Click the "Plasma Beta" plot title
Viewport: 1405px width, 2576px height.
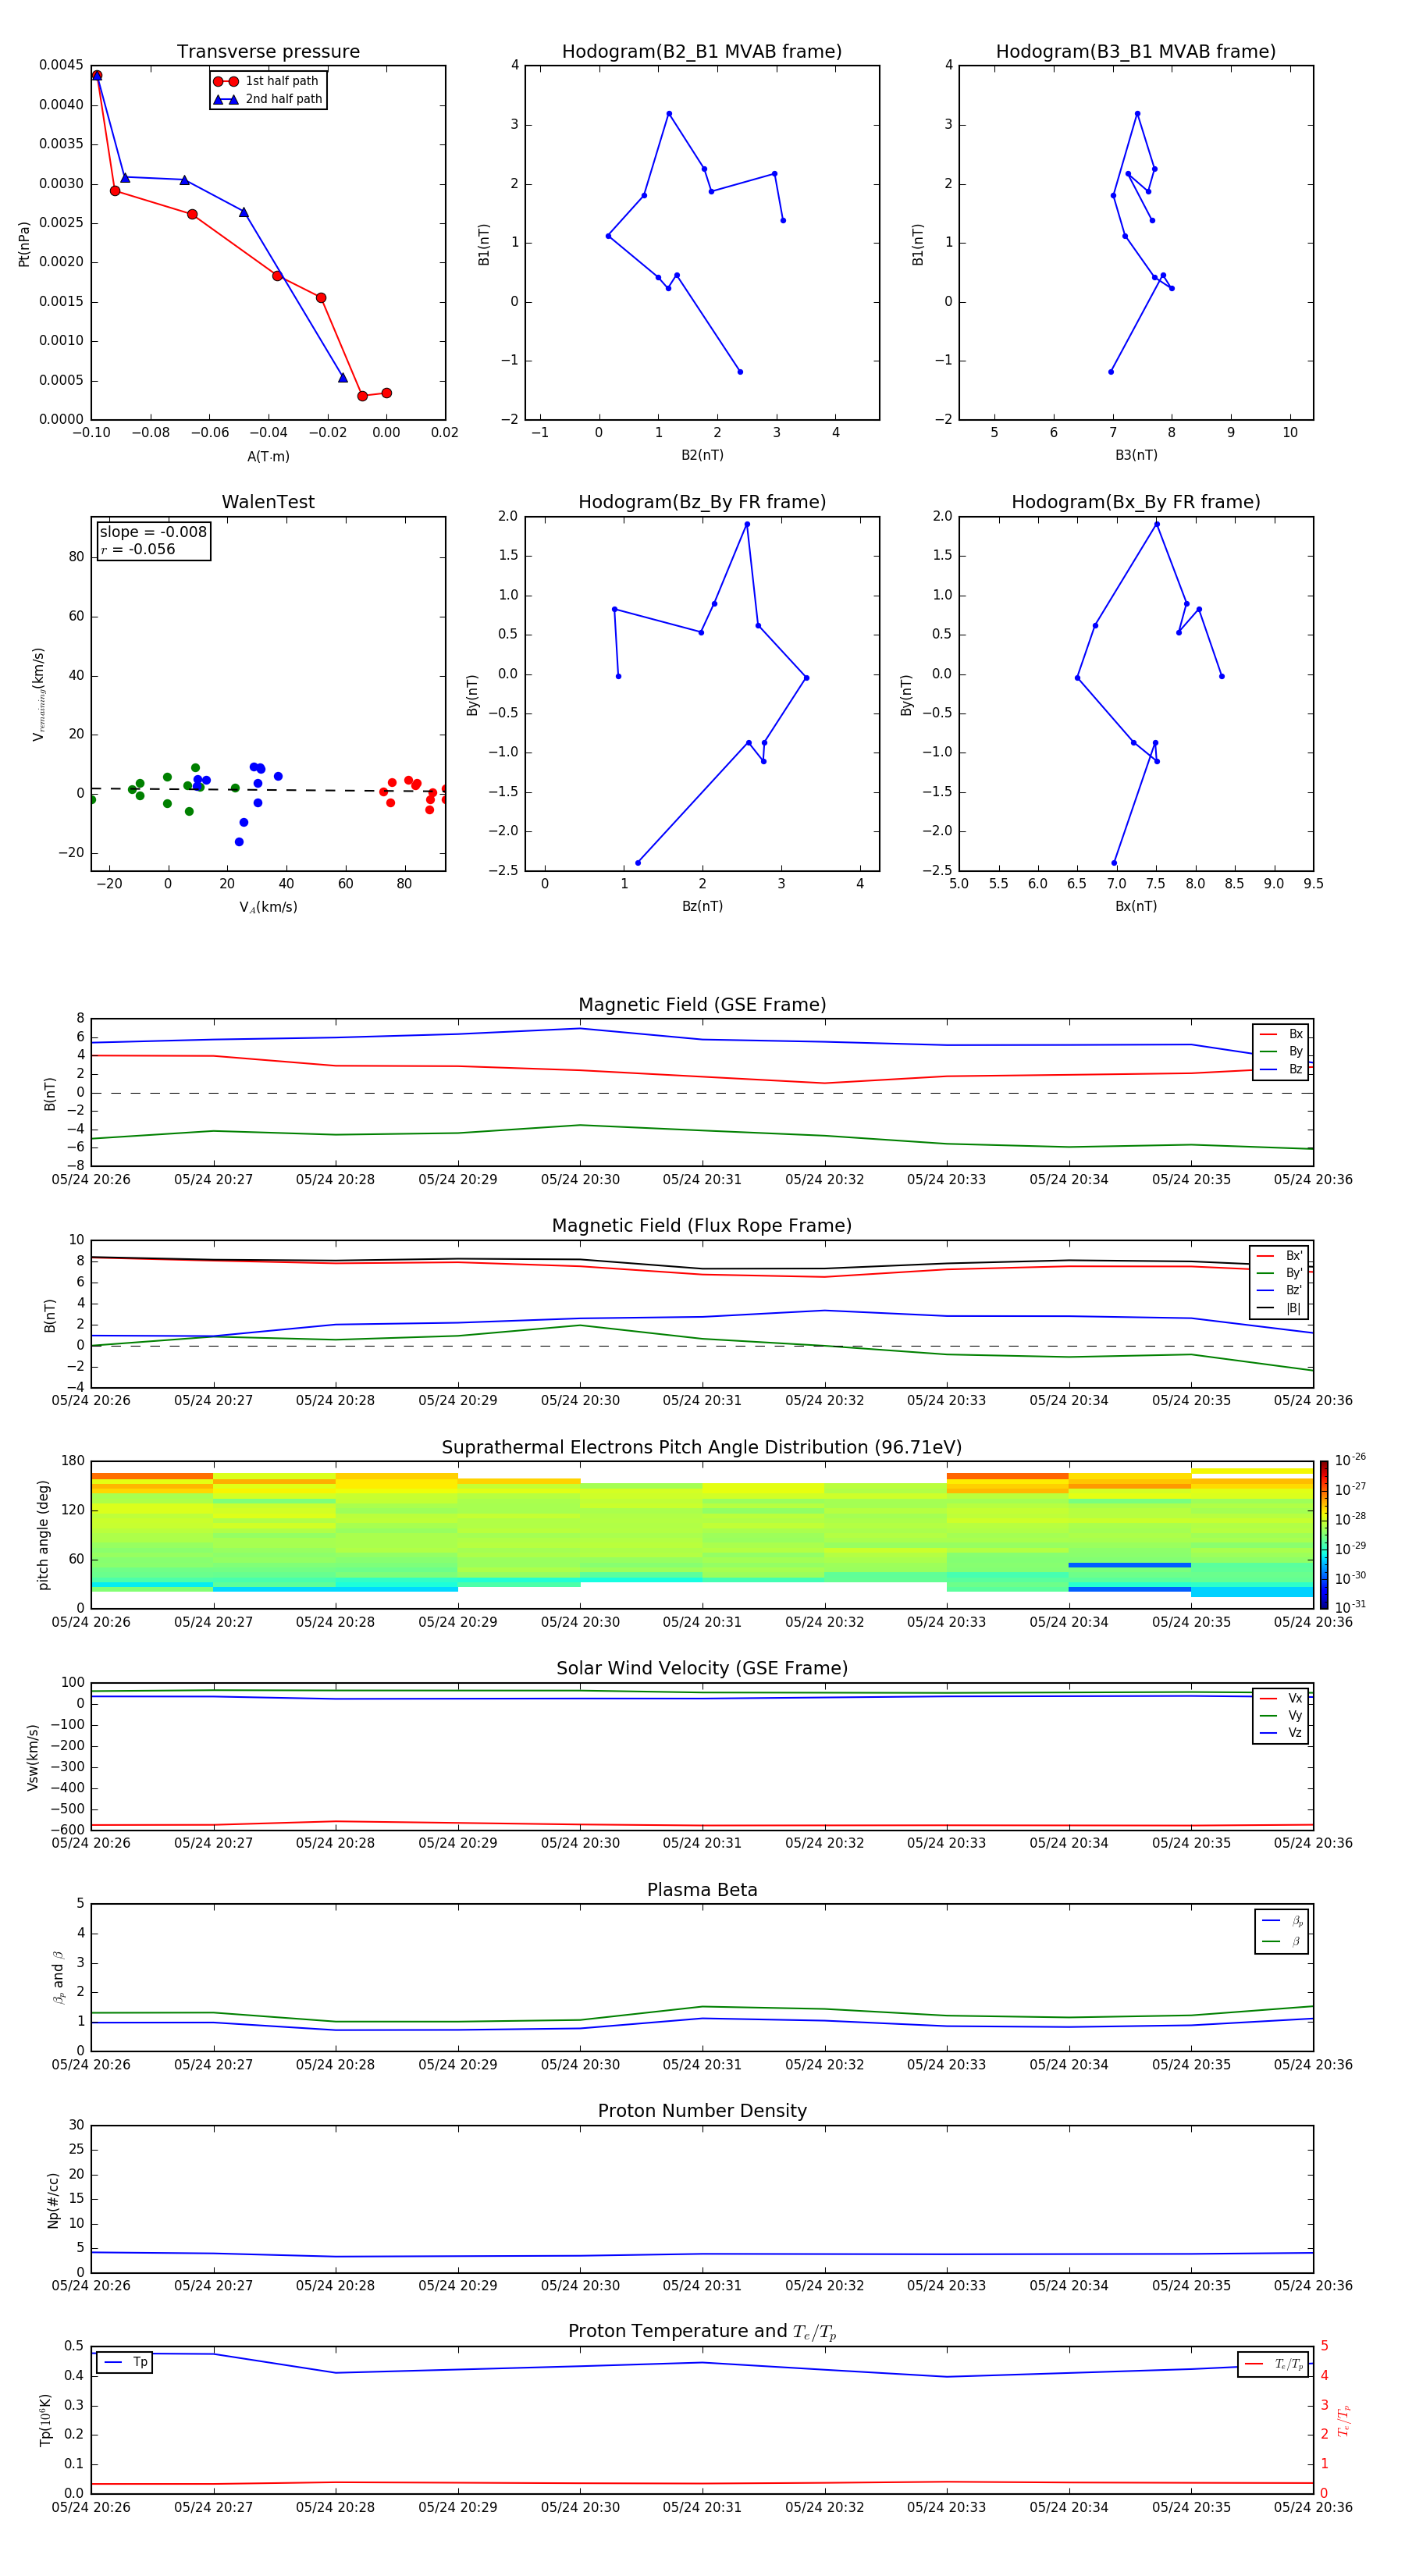point(702,1891)
